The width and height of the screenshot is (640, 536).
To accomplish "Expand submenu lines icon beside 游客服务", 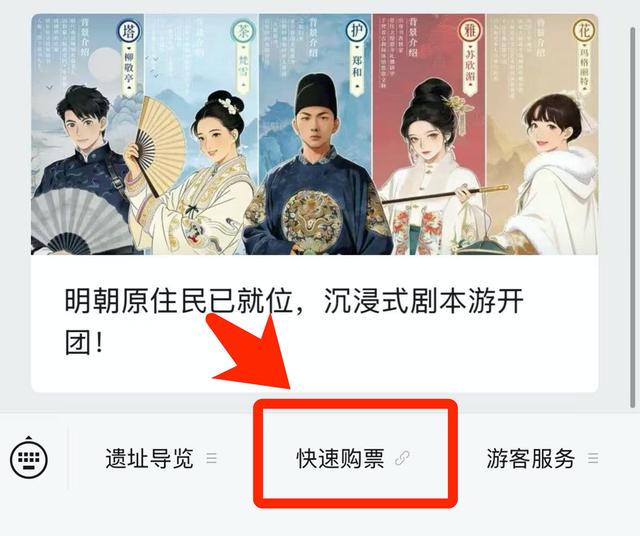I will tap(593, 458).
